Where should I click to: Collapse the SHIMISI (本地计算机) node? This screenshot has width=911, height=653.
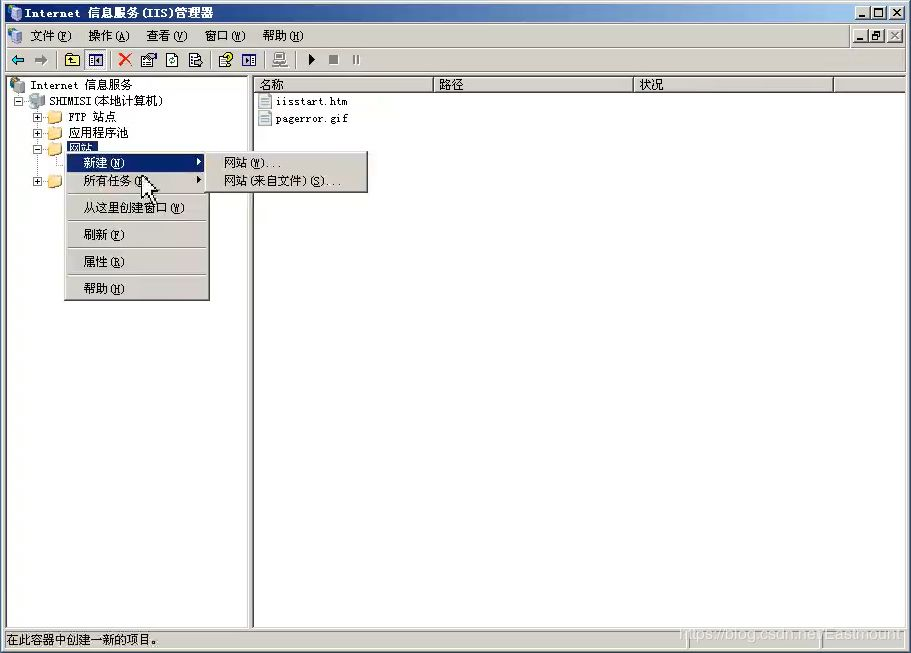[19, 101]
